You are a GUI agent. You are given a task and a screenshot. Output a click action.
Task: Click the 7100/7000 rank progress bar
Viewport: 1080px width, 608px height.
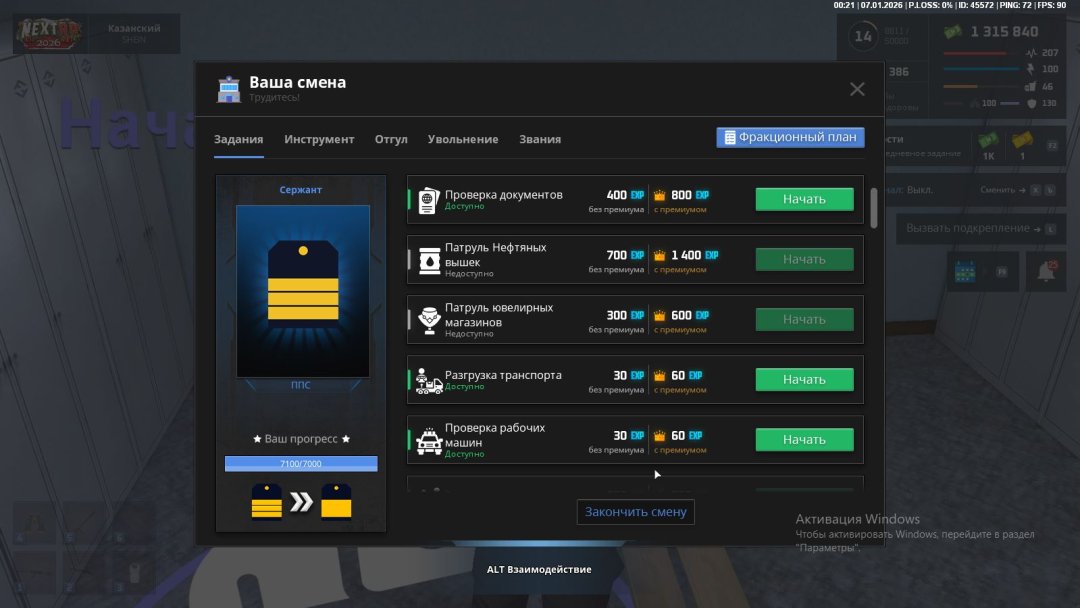coord(301,464)
